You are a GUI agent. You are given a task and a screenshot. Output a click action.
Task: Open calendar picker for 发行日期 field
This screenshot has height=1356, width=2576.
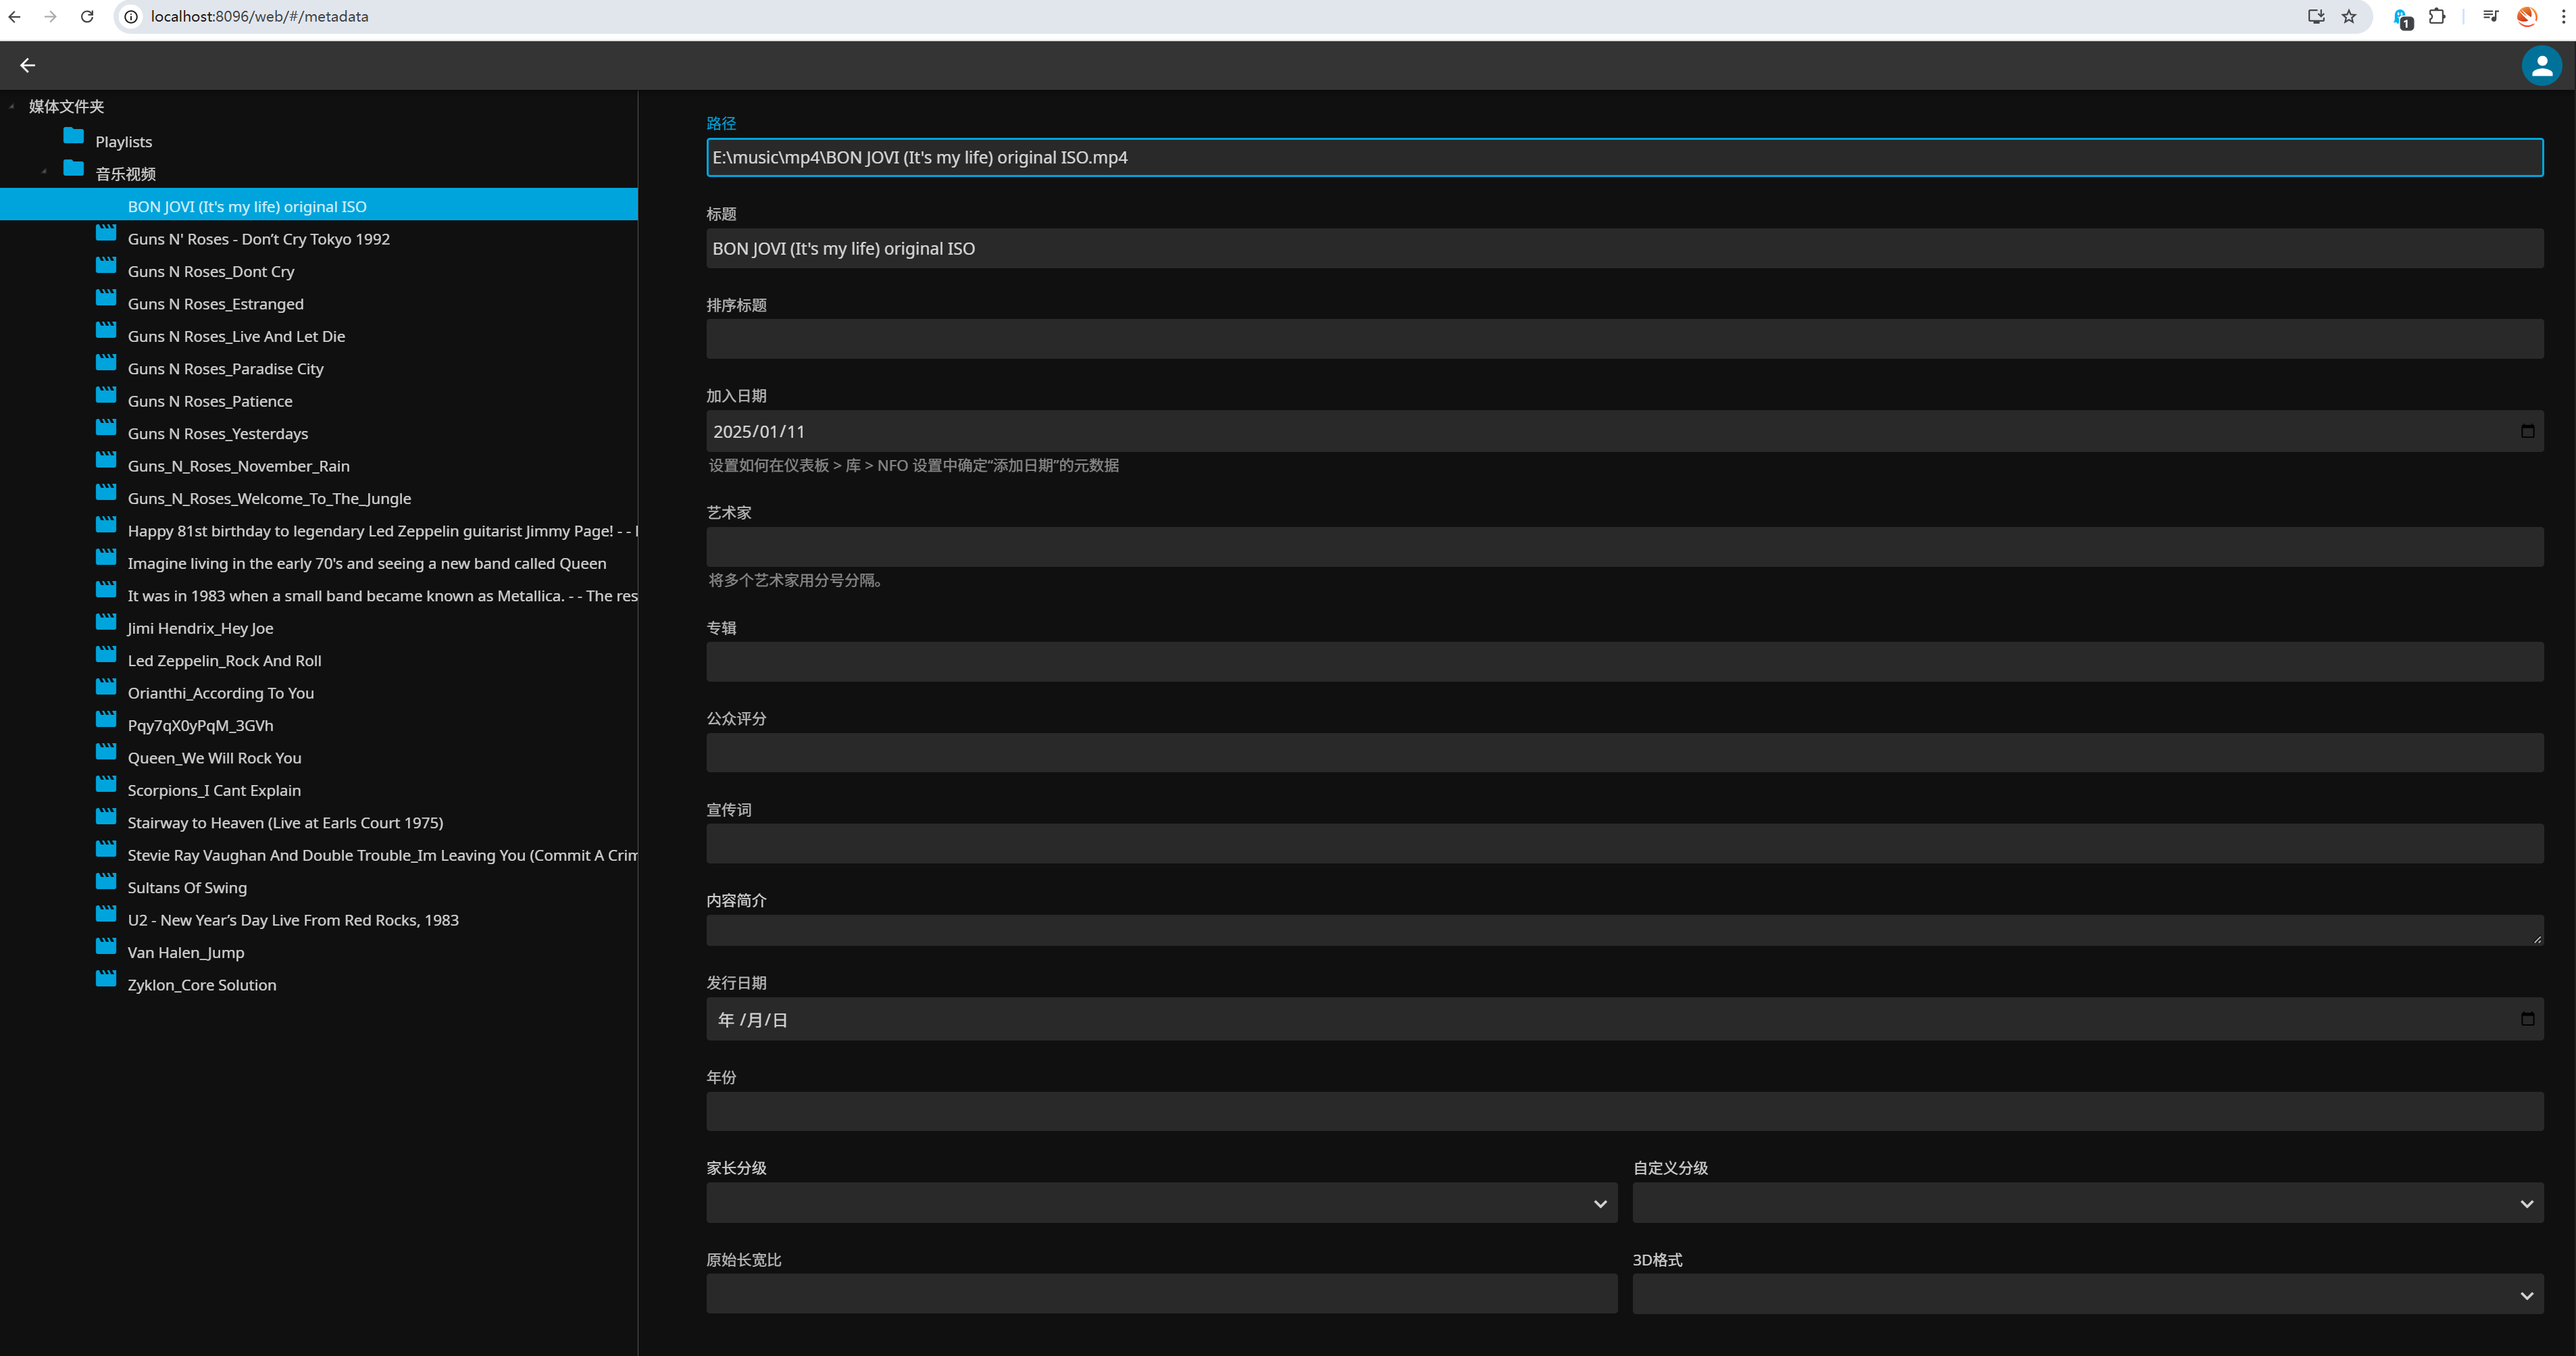coord(2527,1019)
